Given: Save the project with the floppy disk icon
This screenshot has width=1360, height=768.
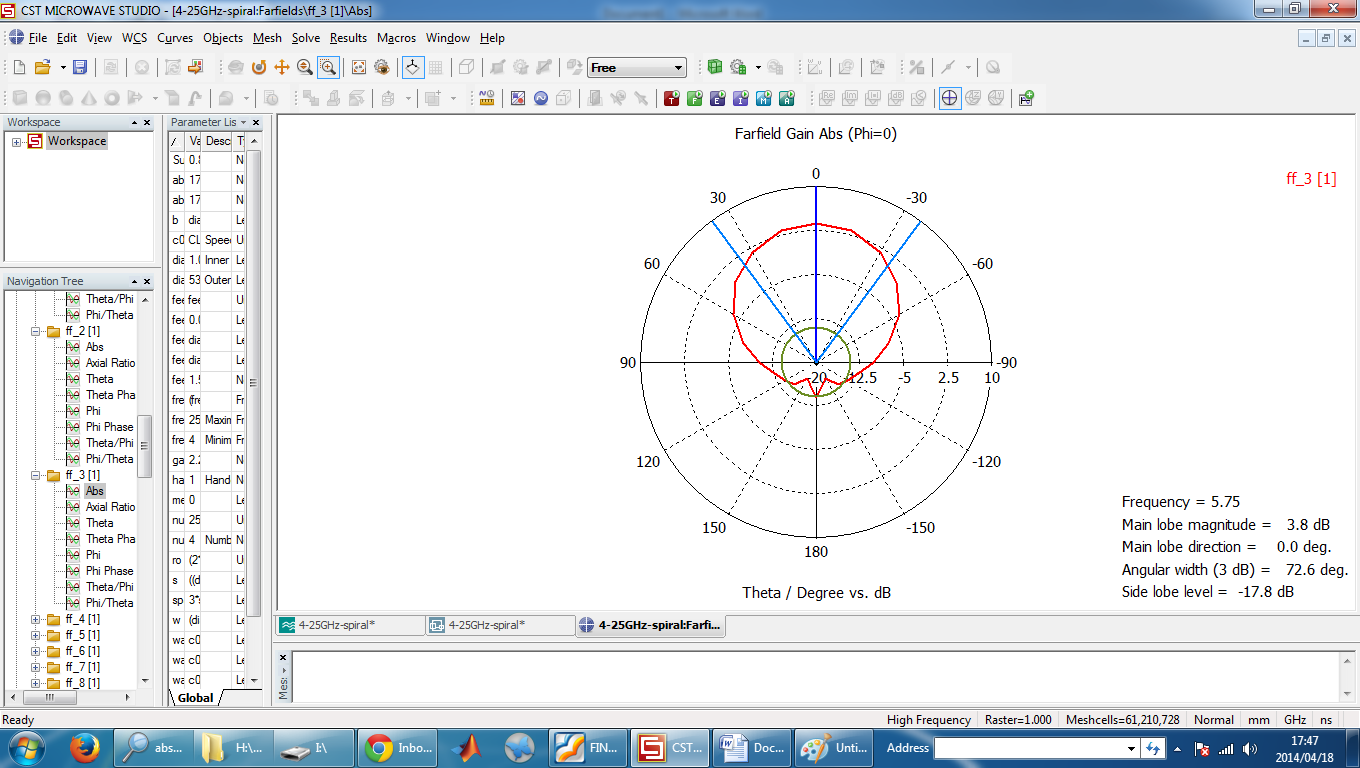Looking at the screenshot, I should 80,67.
